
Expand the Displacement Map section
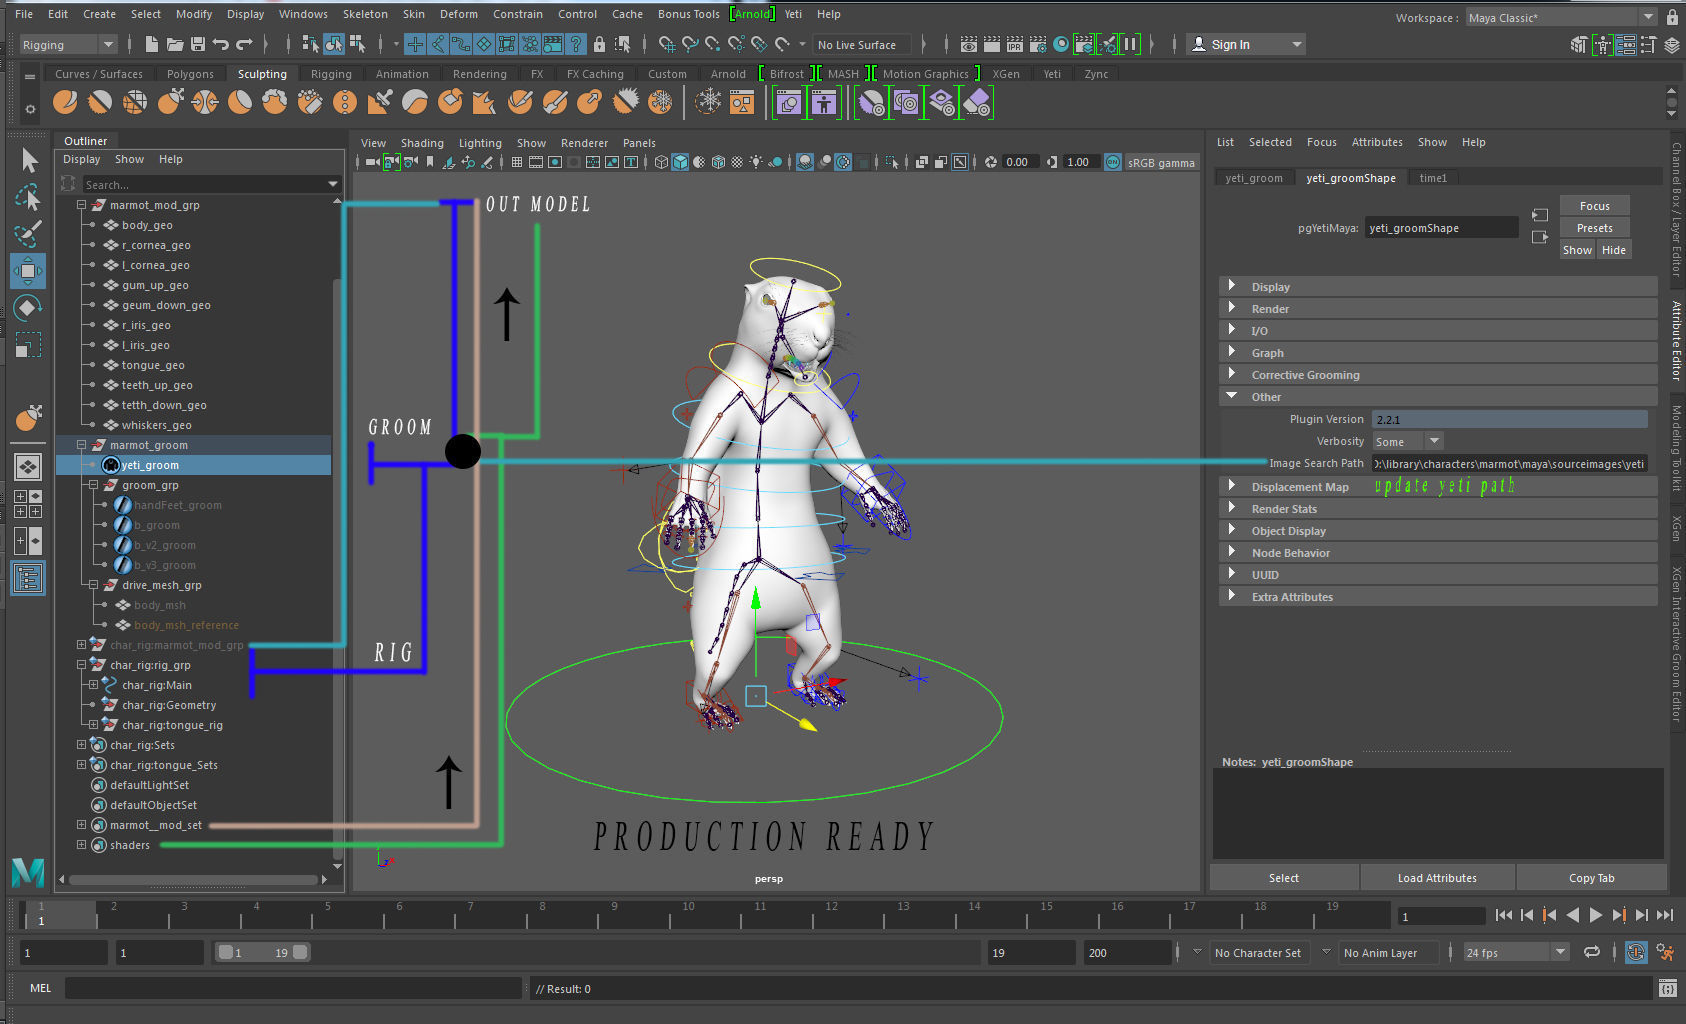point(1232,486)
